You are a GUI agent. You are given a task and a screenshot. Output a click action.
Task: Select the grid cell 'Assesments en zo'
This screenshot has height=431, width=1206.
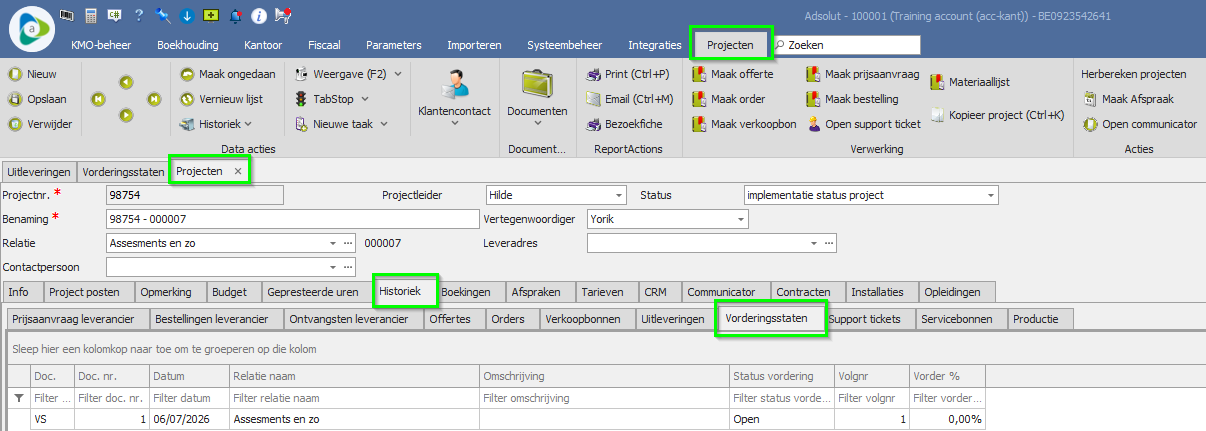coord(353,420)
